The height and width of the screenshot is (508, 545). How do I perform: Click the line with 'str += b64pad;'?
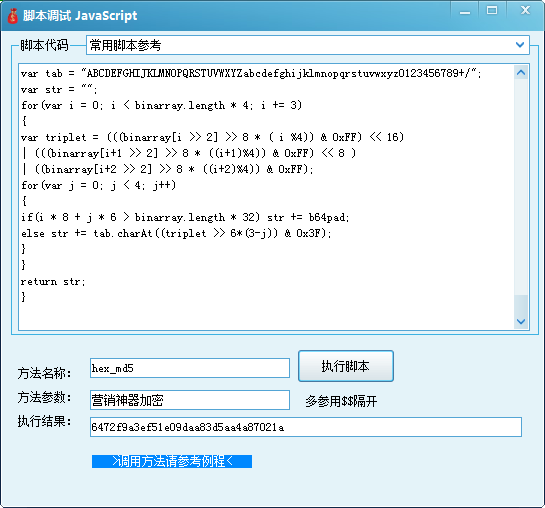click(185, 217)
